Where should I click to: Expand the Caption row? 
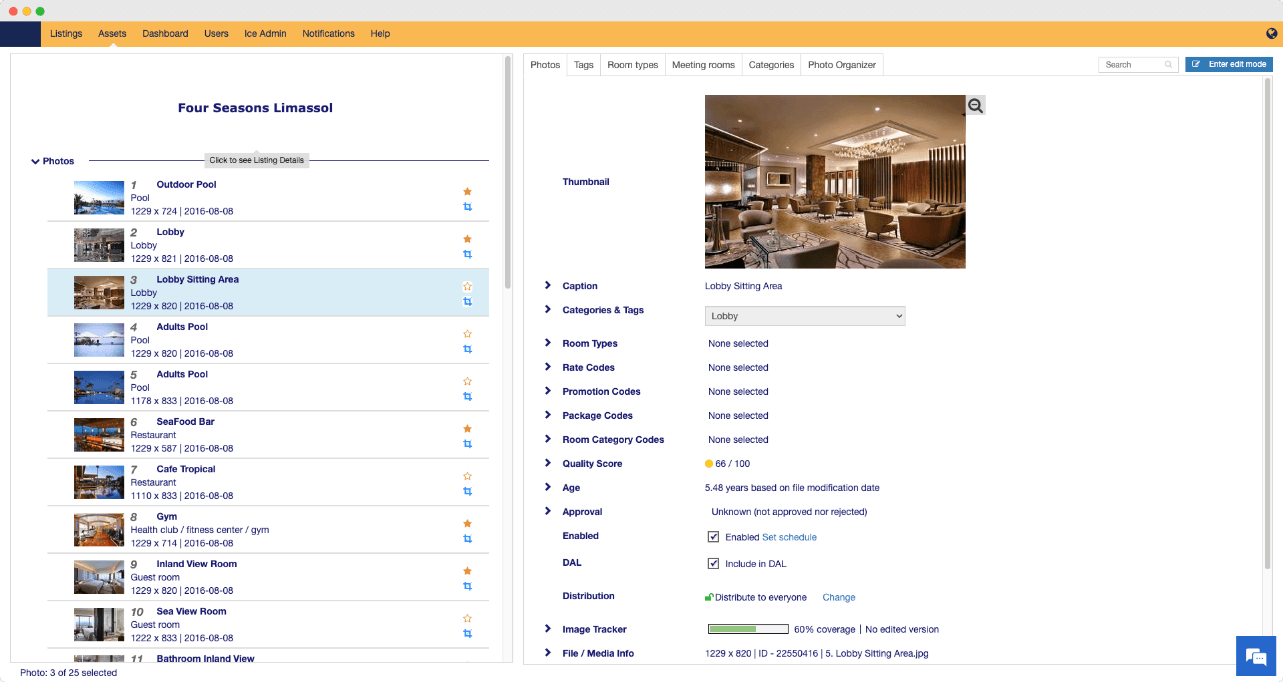click(548, 285)
